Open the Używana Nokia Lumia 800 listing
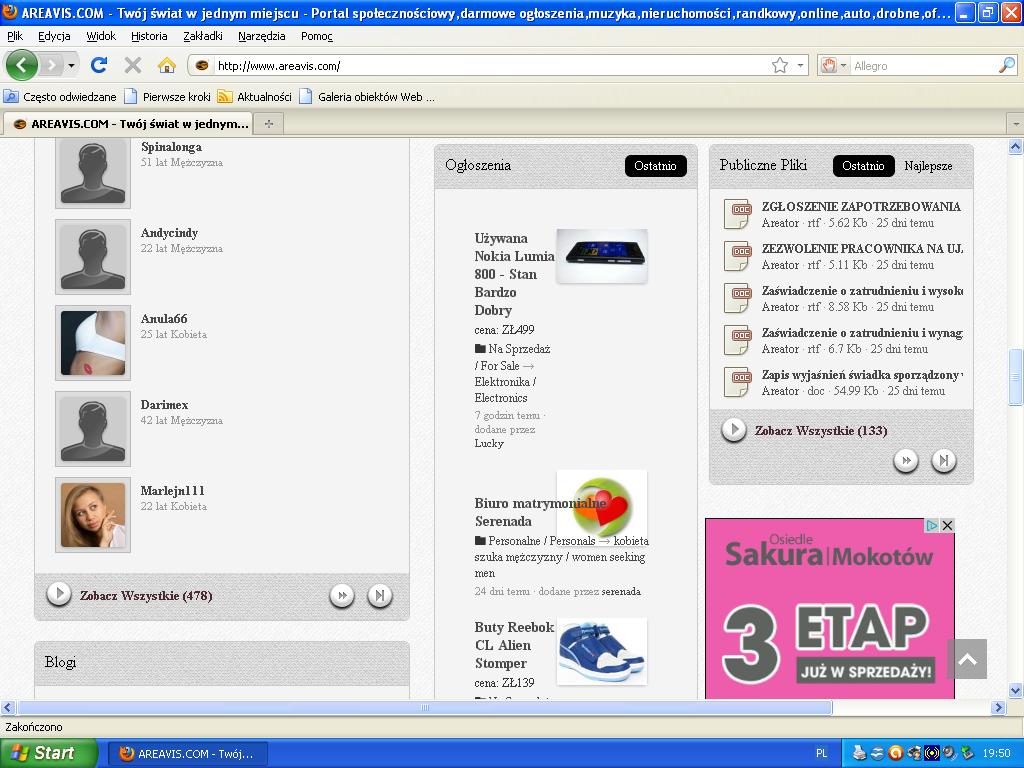Viewport: 1024px width, 768px height. [514, 274]
